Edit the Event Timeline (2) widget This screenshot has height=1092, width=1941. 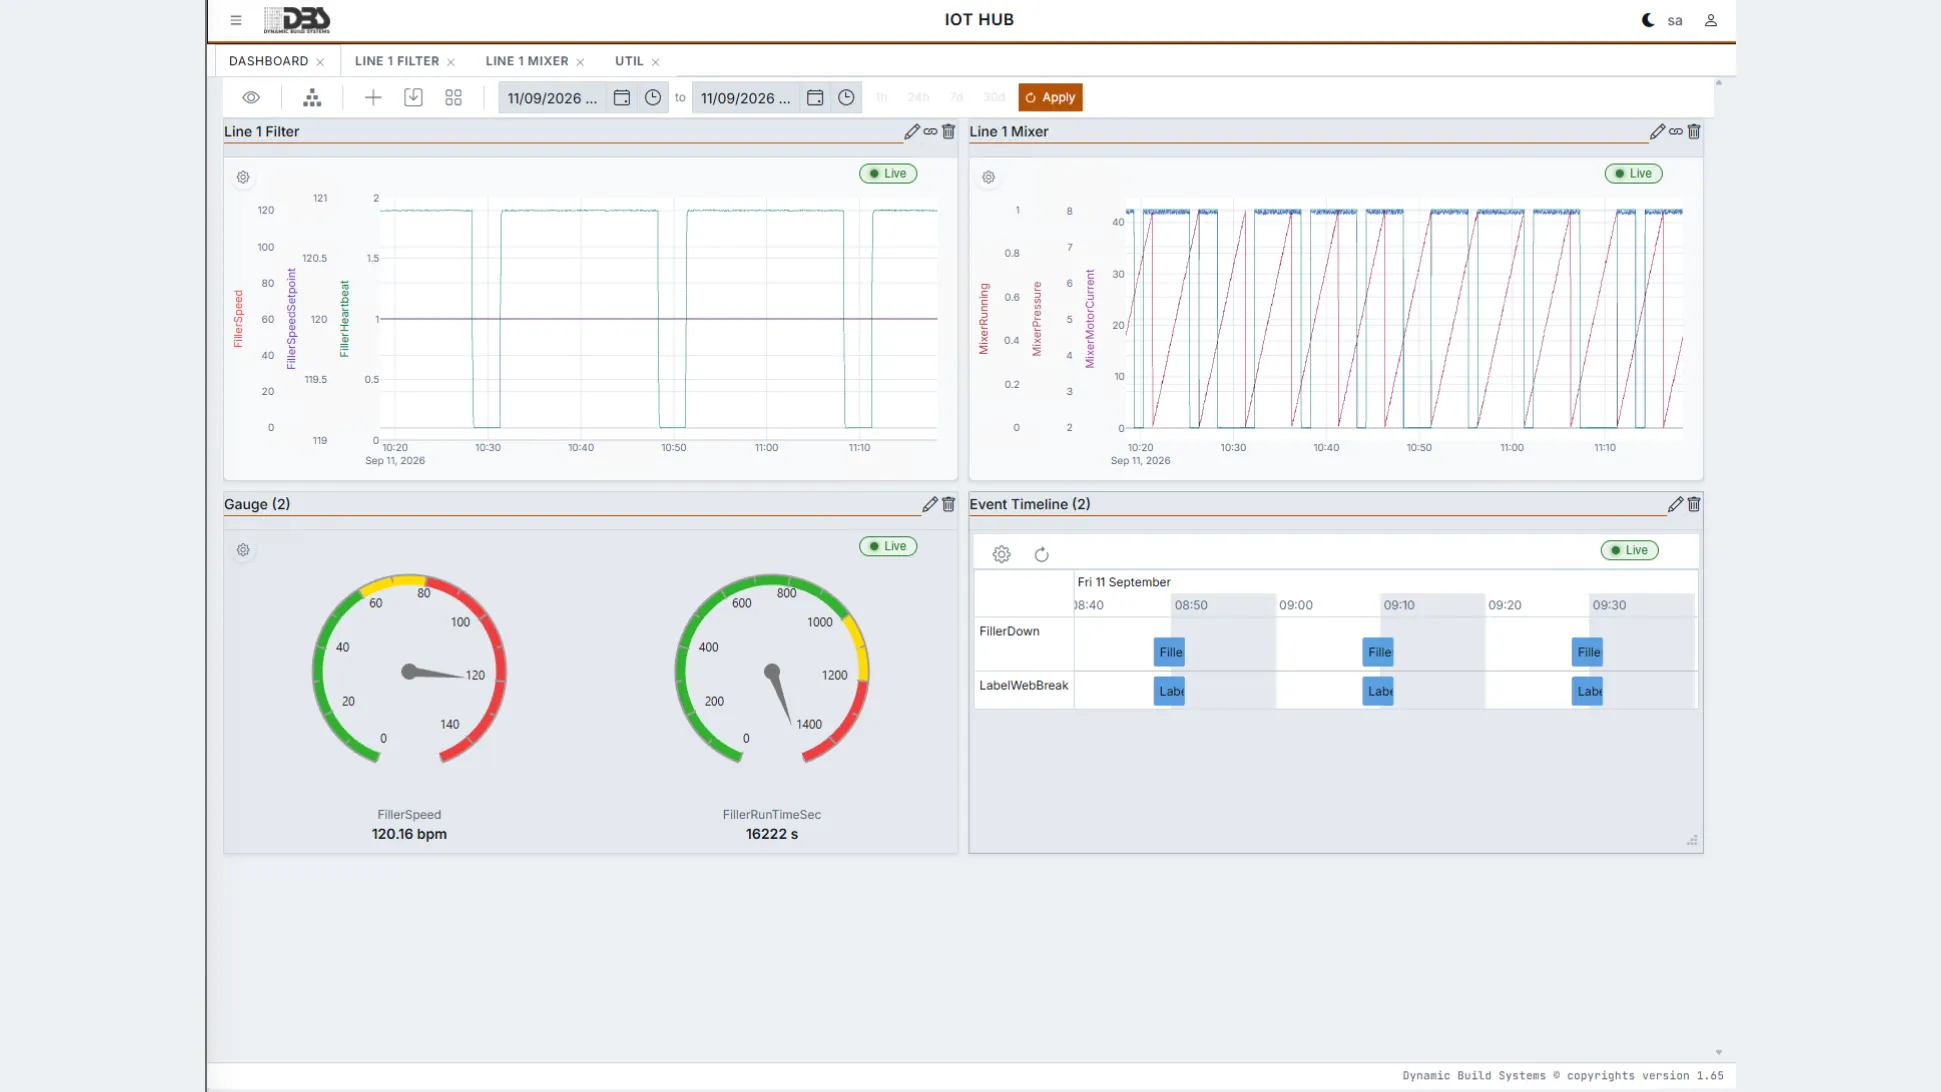click(x=1675, y=504)
